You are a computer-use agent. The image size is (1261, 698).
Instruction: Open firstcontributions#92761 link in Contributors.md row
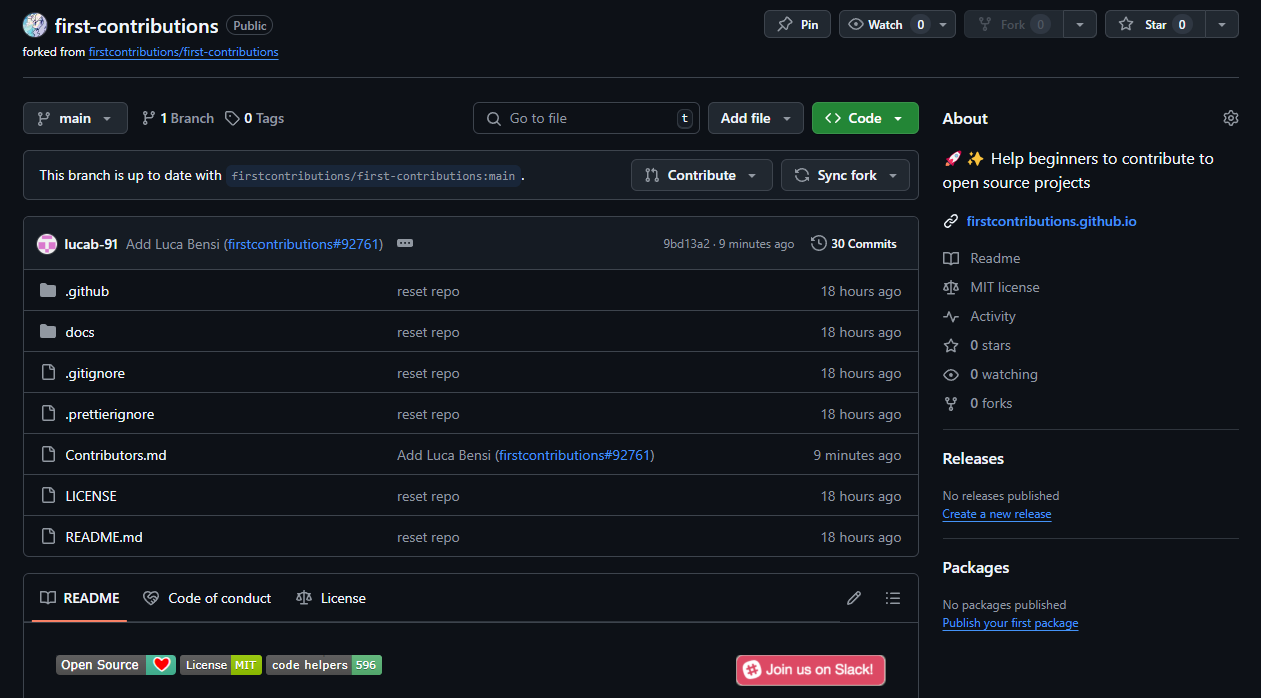pos(574,455)
